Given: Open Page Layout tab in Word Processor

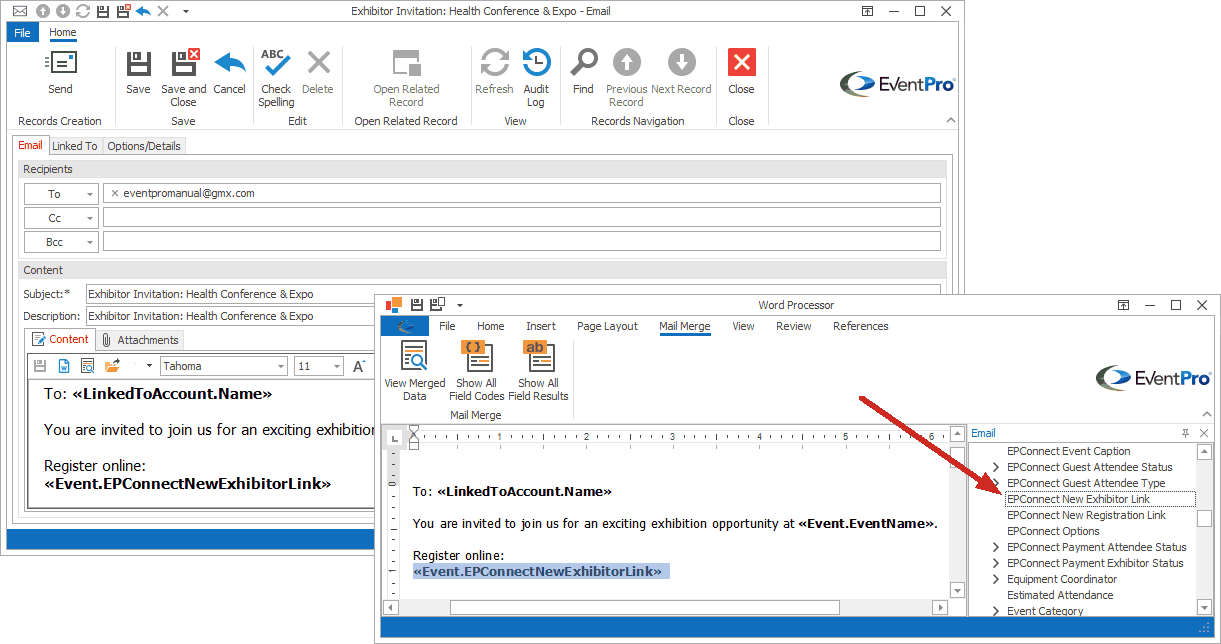Looking at the screenshot, I should [607, 326].
